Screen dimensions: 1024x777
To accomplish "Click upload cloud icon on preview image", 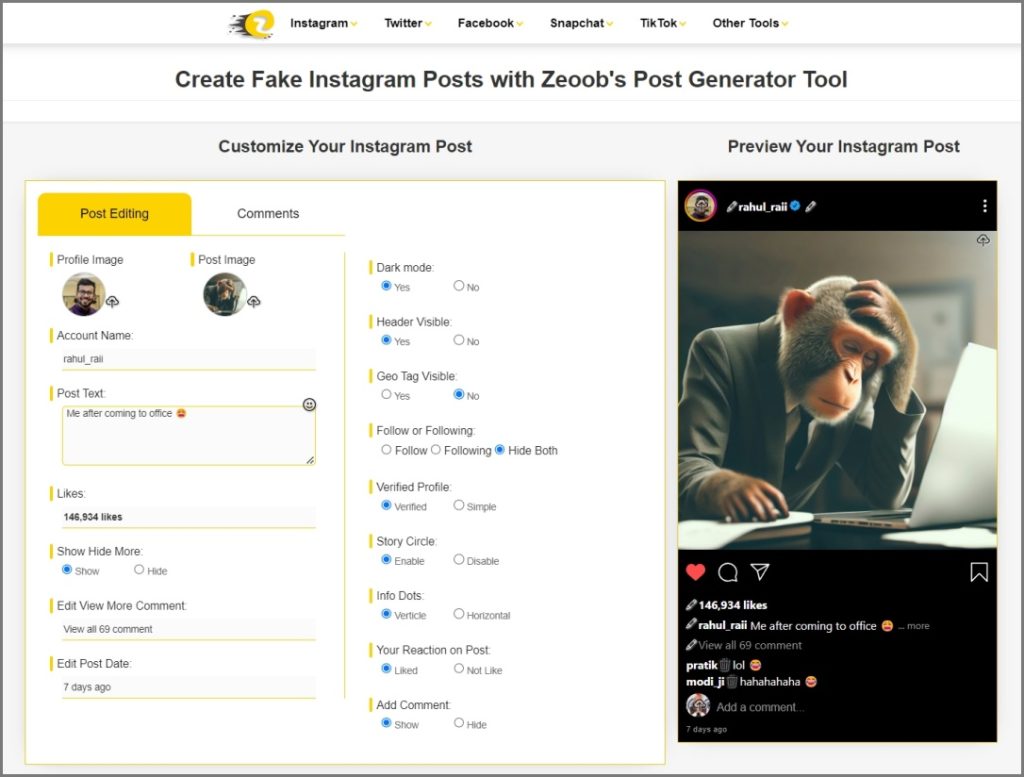I will click(983, 240).
